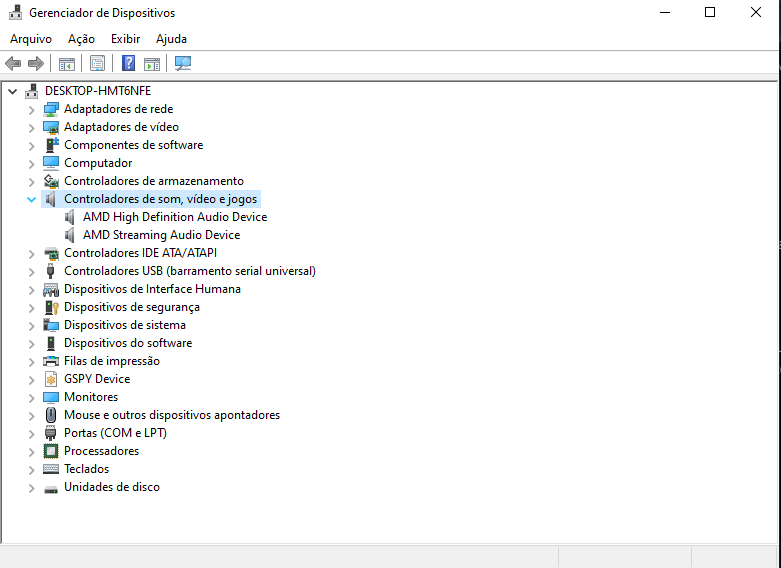This screenshot has width=781, height=568.
Task: Select Dispositivos do software label
Action: click(128, 343)
